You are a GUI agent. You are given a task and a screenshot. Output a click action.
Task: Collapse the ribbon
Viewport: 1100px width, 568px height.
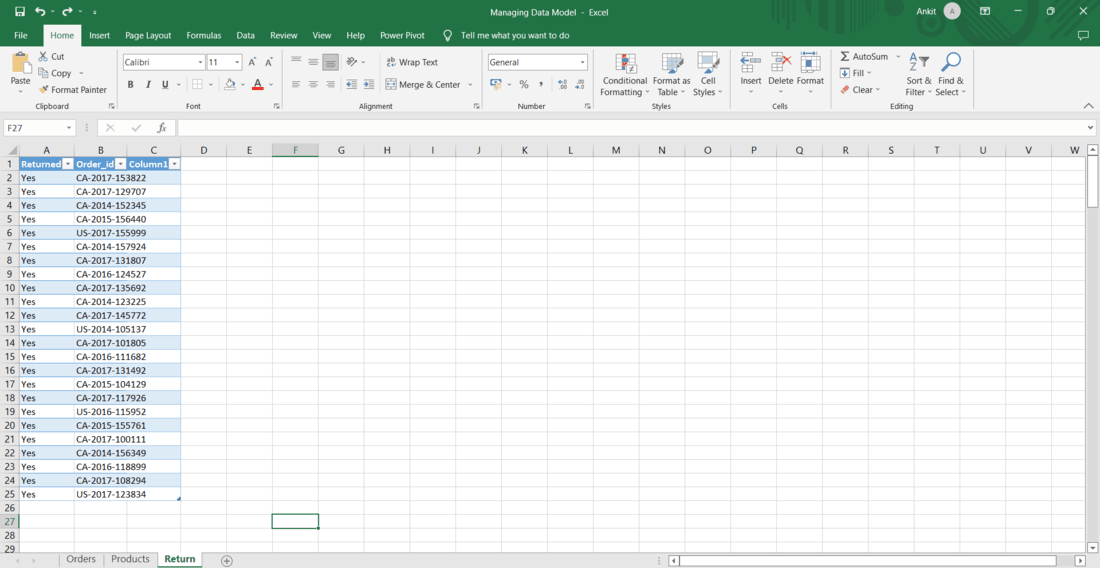[x=1088, y=106]
